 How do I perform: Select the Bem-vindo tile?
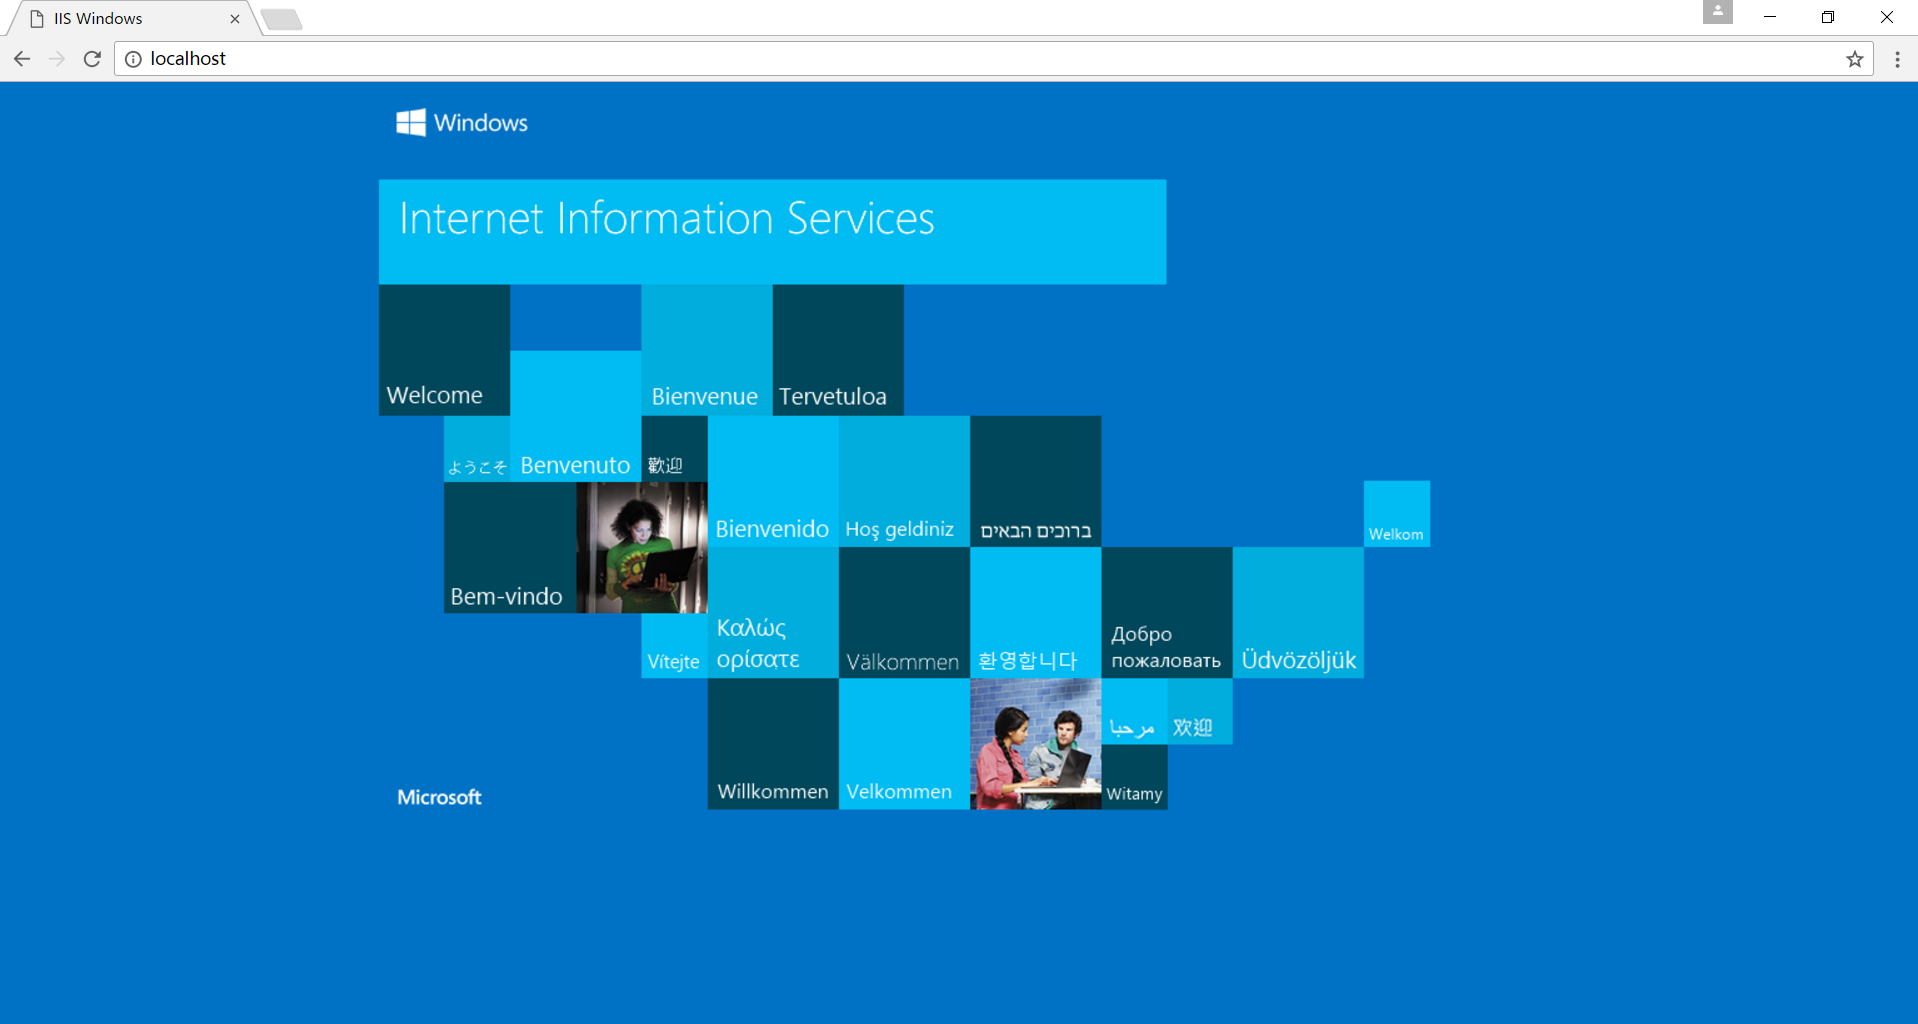click(x=508, y=548)
